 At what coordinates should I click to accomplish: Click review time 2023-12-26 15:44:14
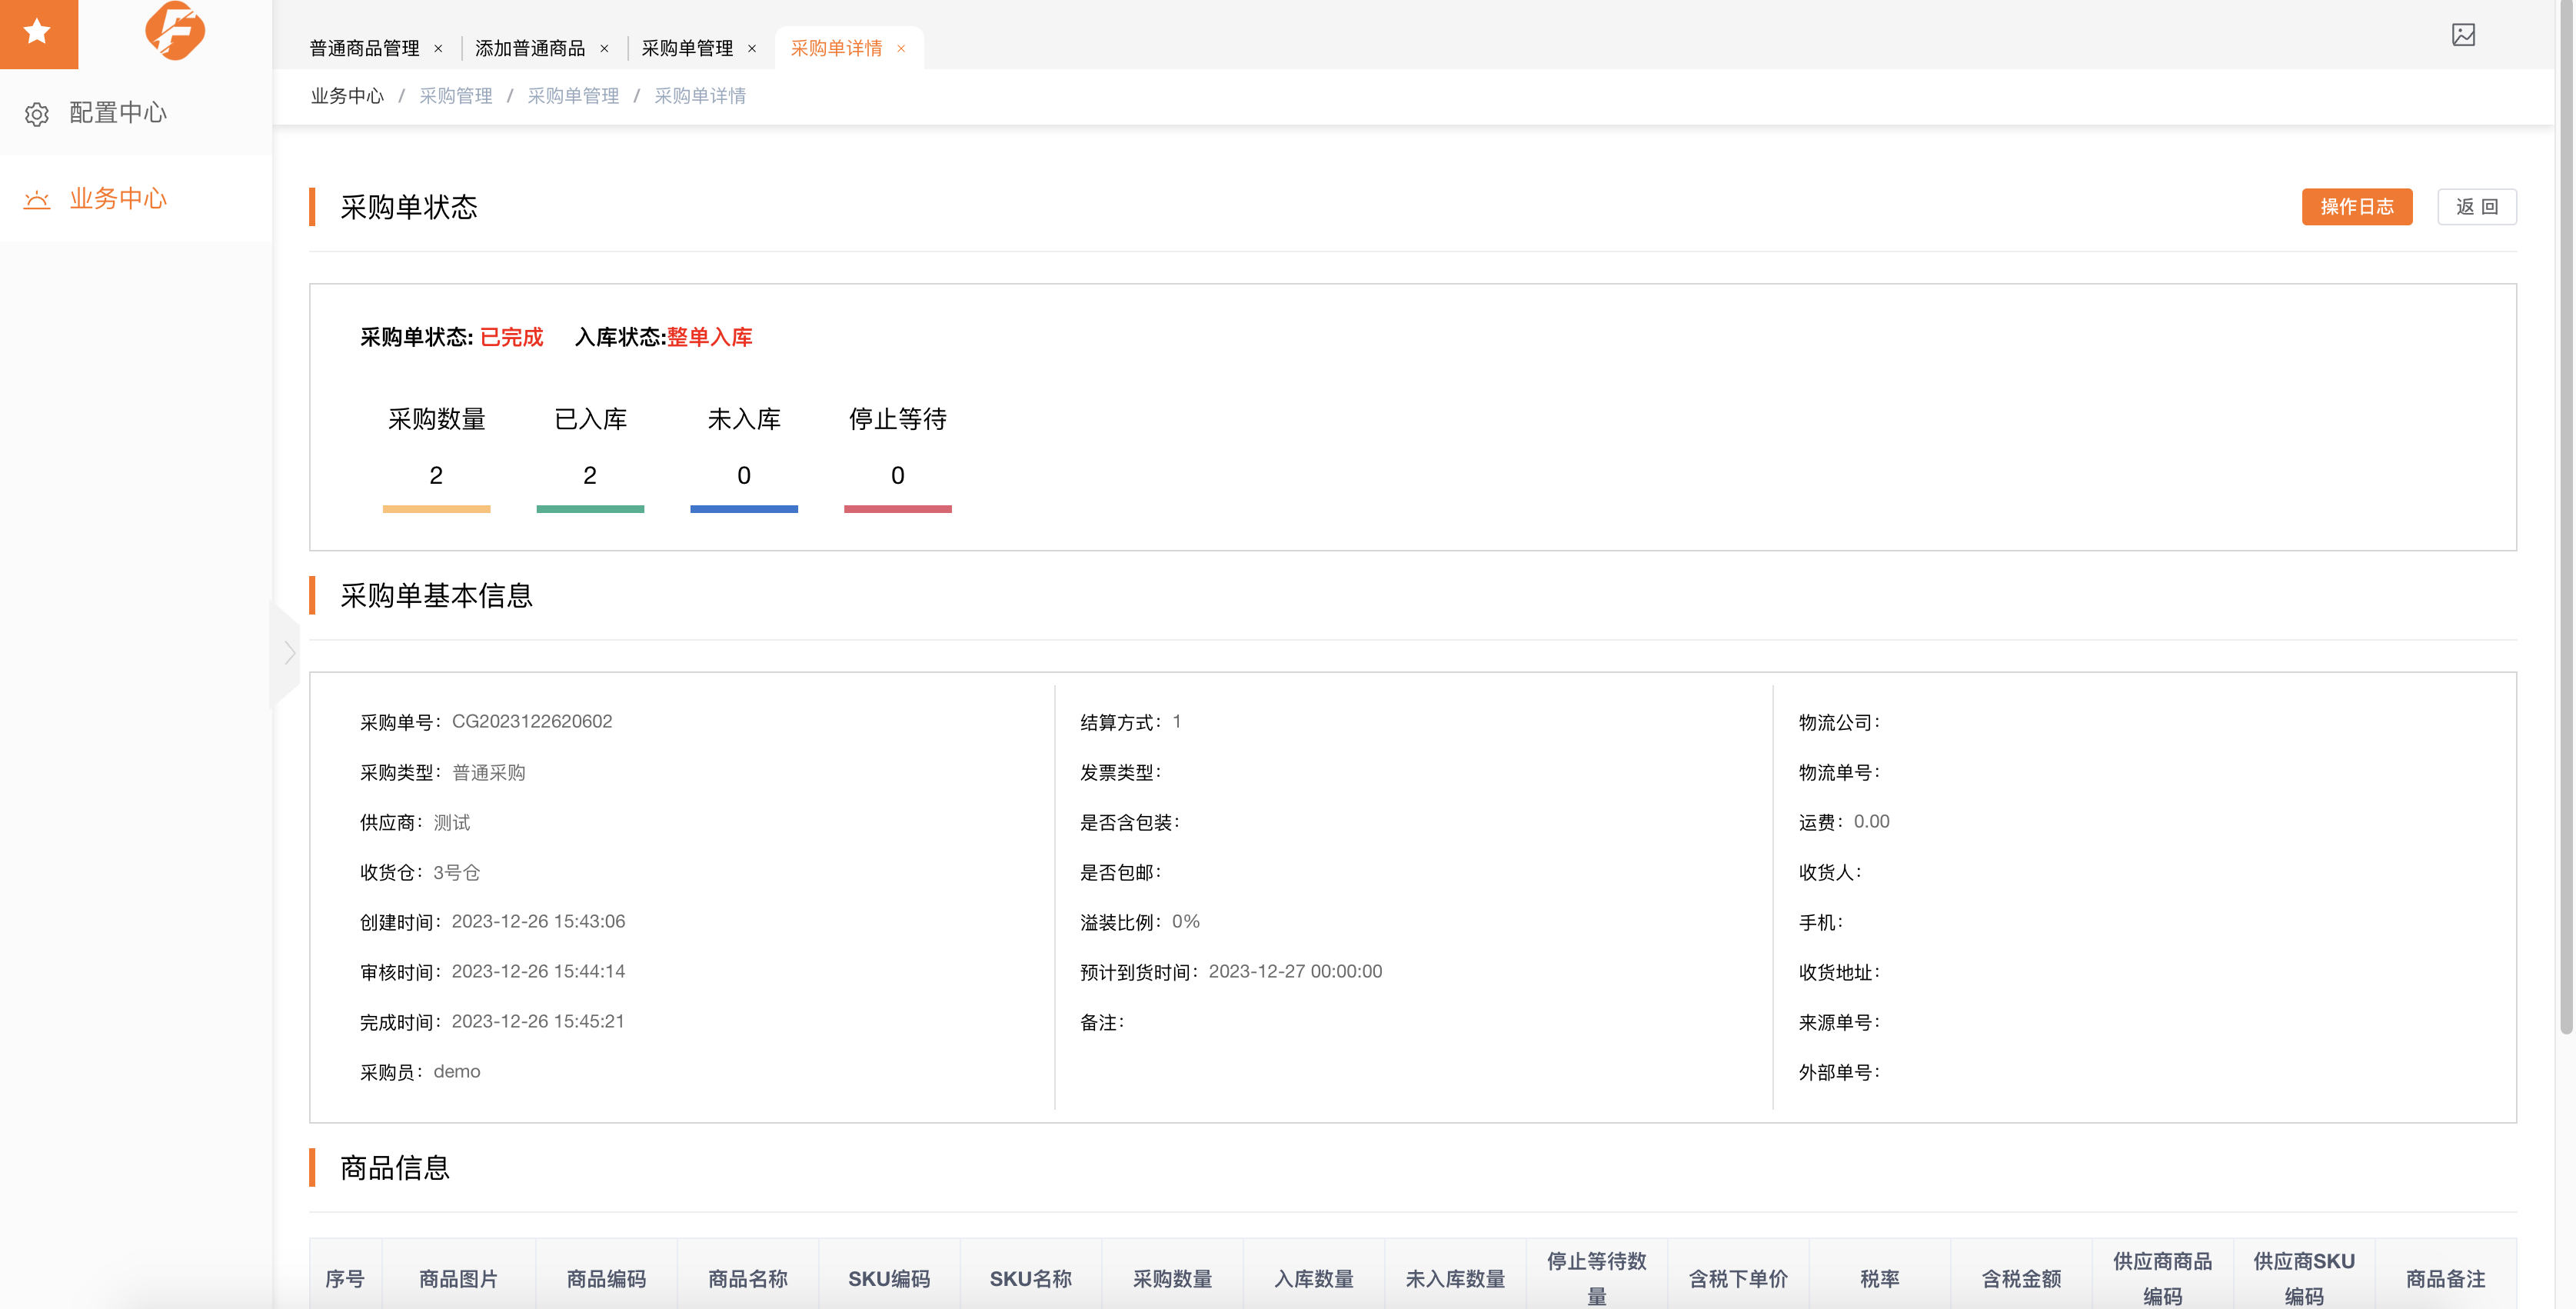point(538,972)
